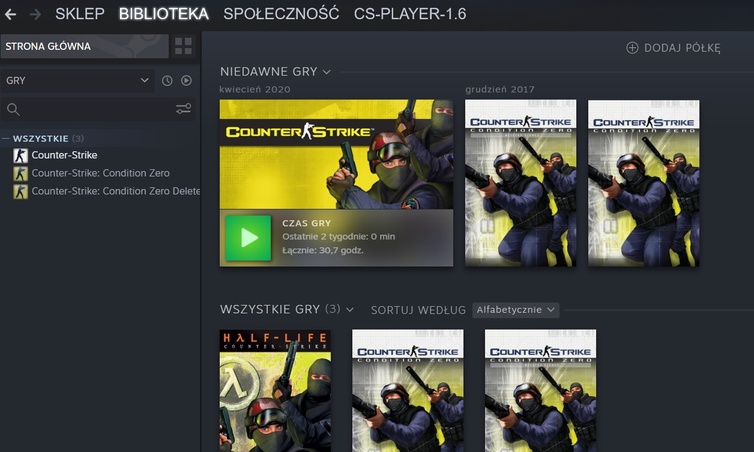This screenshot has height=452, width=754.
Task: Click the DODAJ PÓŁKĘ add shelf button
Action: [673, 48]
